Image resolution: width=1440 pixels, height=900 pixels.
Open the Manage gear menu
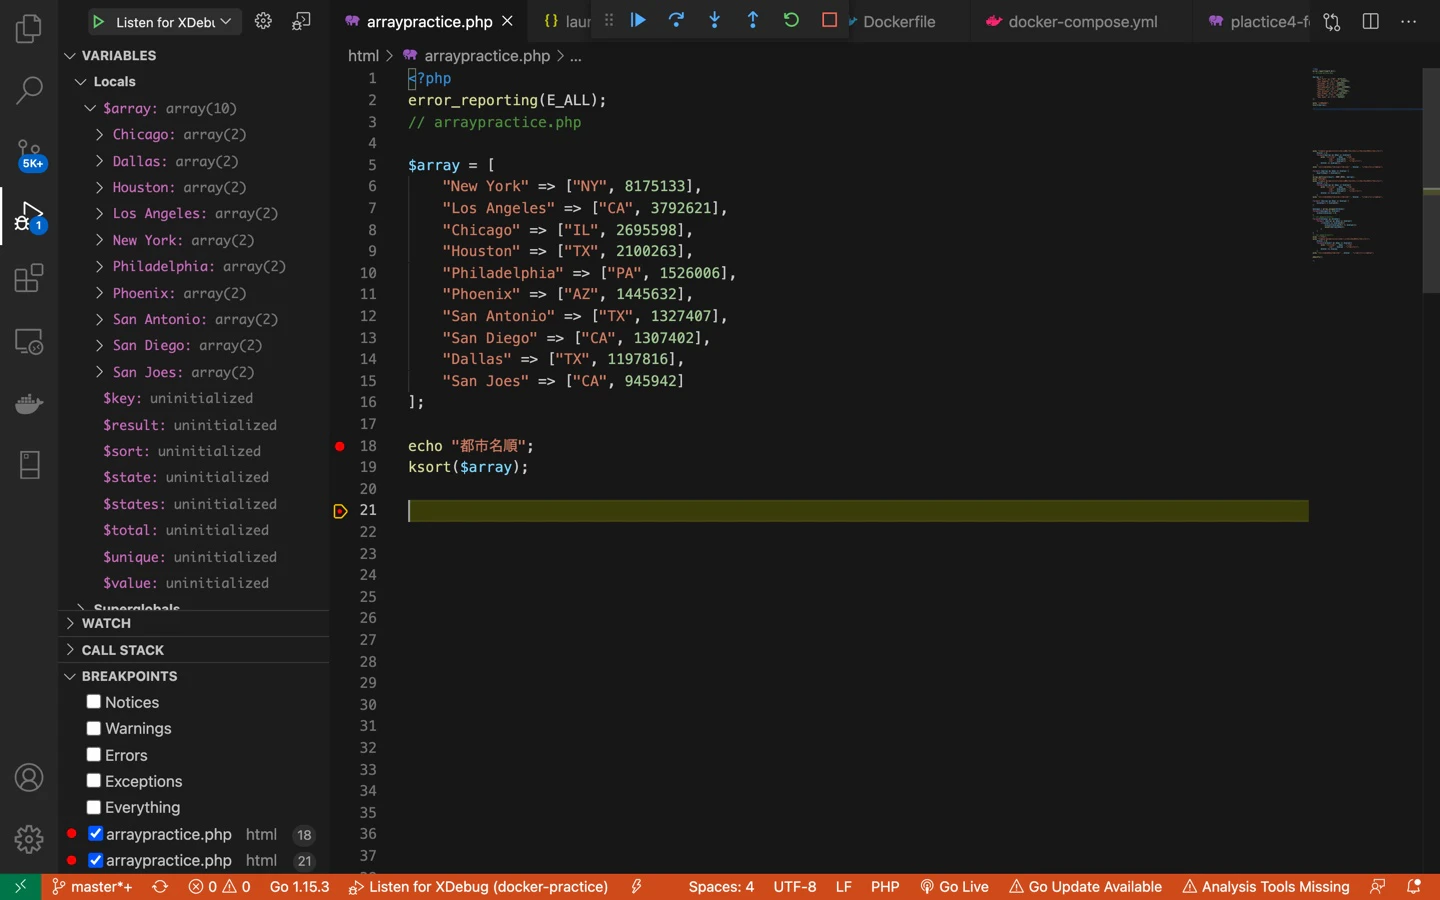pos(29,839)
